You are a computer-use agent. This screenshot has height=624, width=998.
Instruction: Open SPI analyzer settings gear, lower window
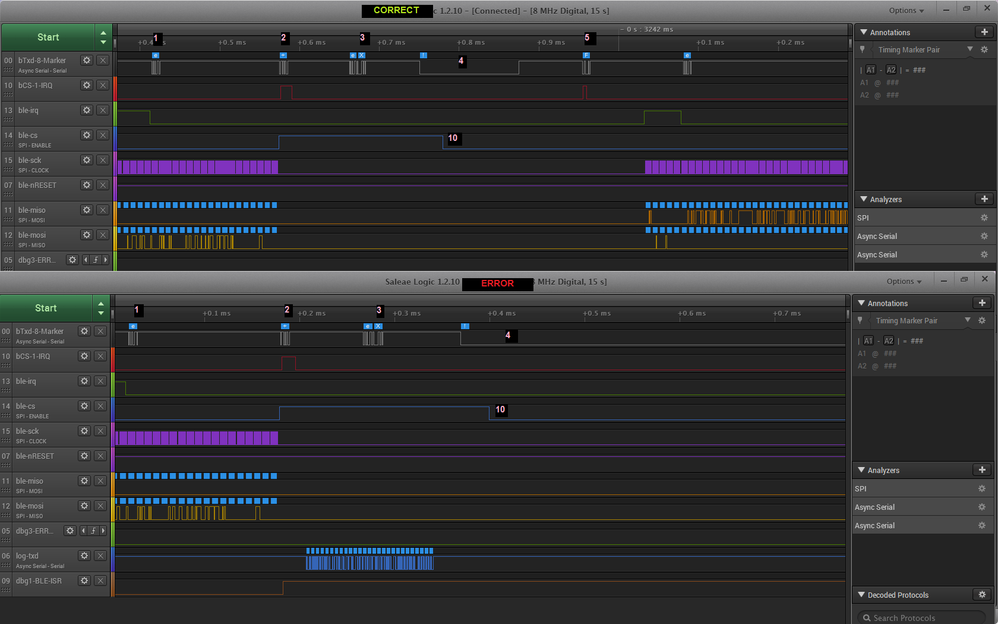[981, 489]
